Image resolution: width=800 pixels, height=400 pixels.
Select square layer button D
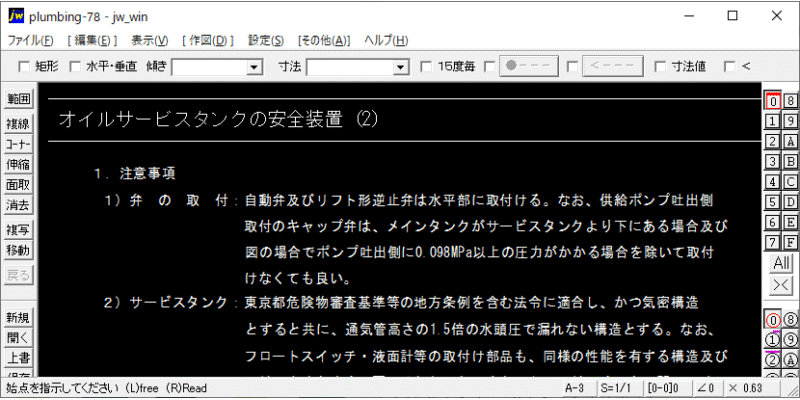790,202
